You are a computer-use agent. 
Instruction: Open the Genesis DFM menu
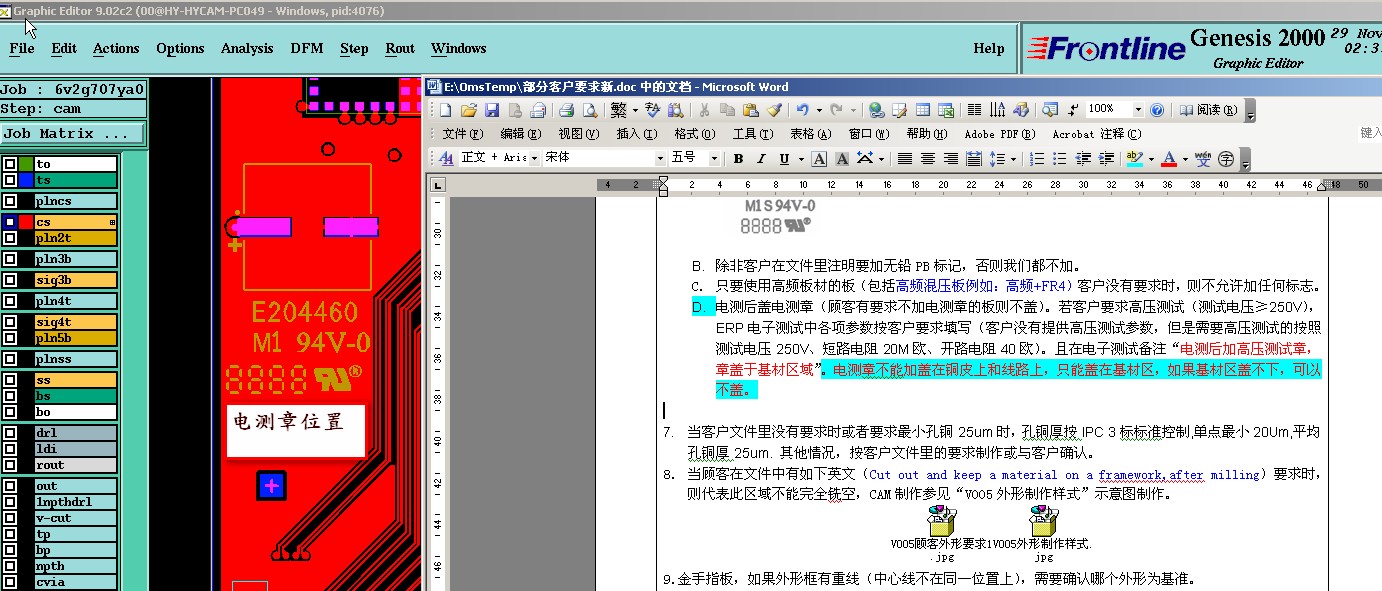(x=307, y=48)
